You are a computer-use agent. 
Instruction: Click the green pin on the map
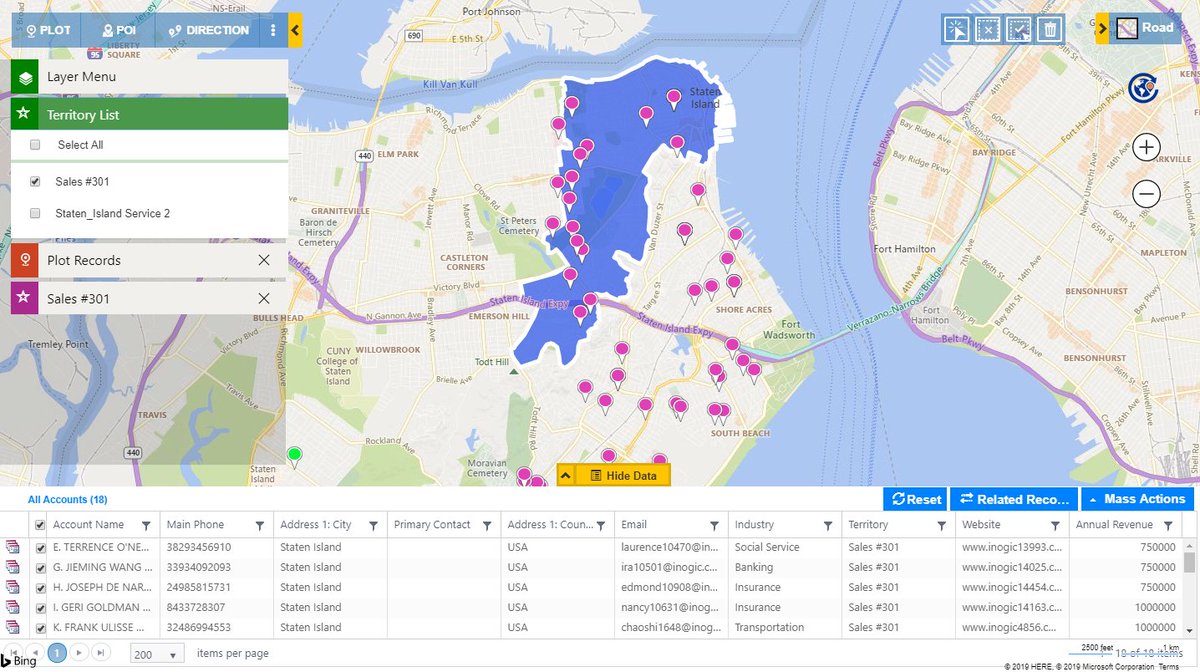click(294, 457)
